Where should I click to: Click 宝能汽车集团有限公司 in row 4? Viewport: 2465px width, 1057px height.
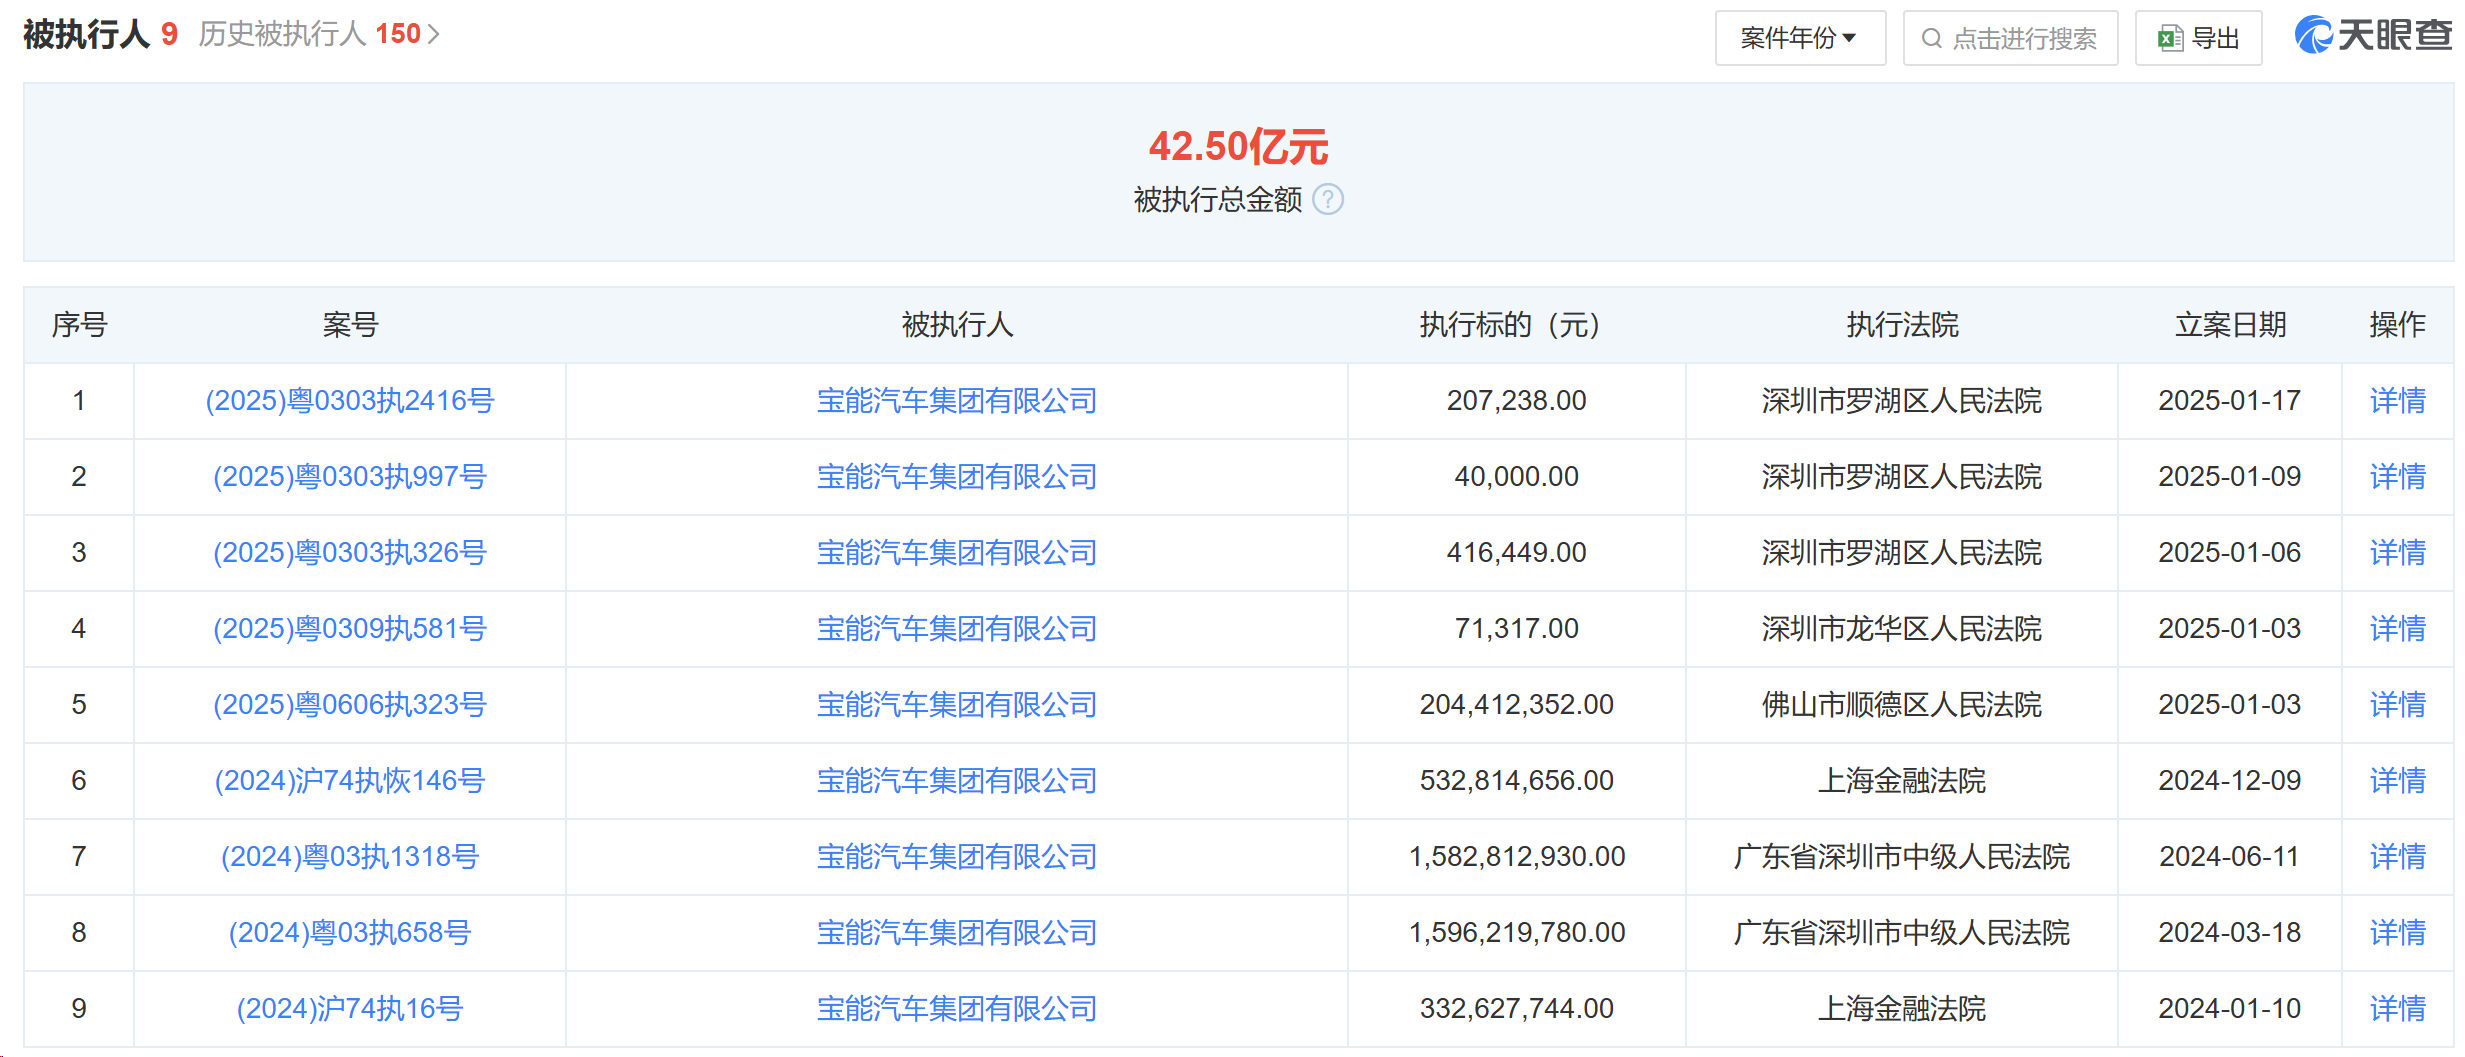tap(957, 629)
